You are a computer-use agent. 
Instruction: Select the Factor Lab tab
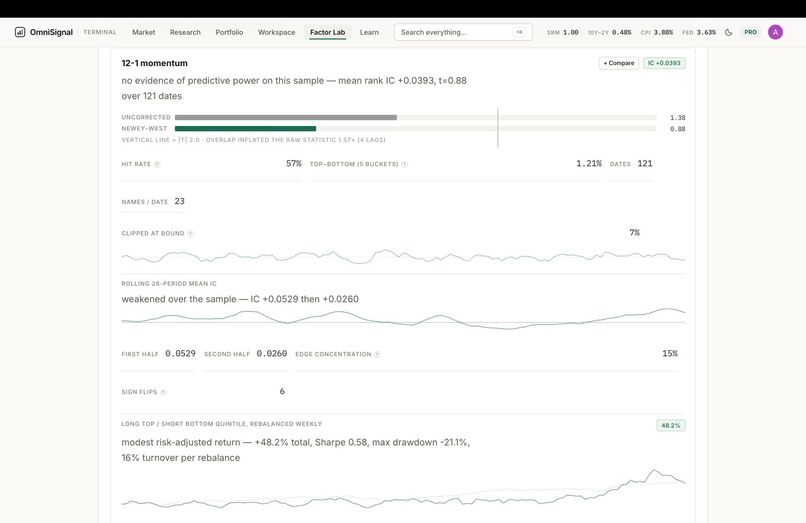click(x=327, y=32)
